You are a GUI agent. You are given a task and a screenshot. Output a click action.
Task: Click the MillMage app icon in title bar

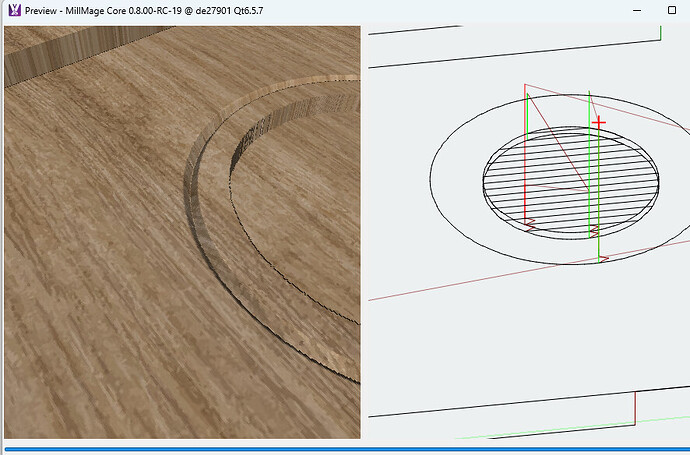pos(13,9)
